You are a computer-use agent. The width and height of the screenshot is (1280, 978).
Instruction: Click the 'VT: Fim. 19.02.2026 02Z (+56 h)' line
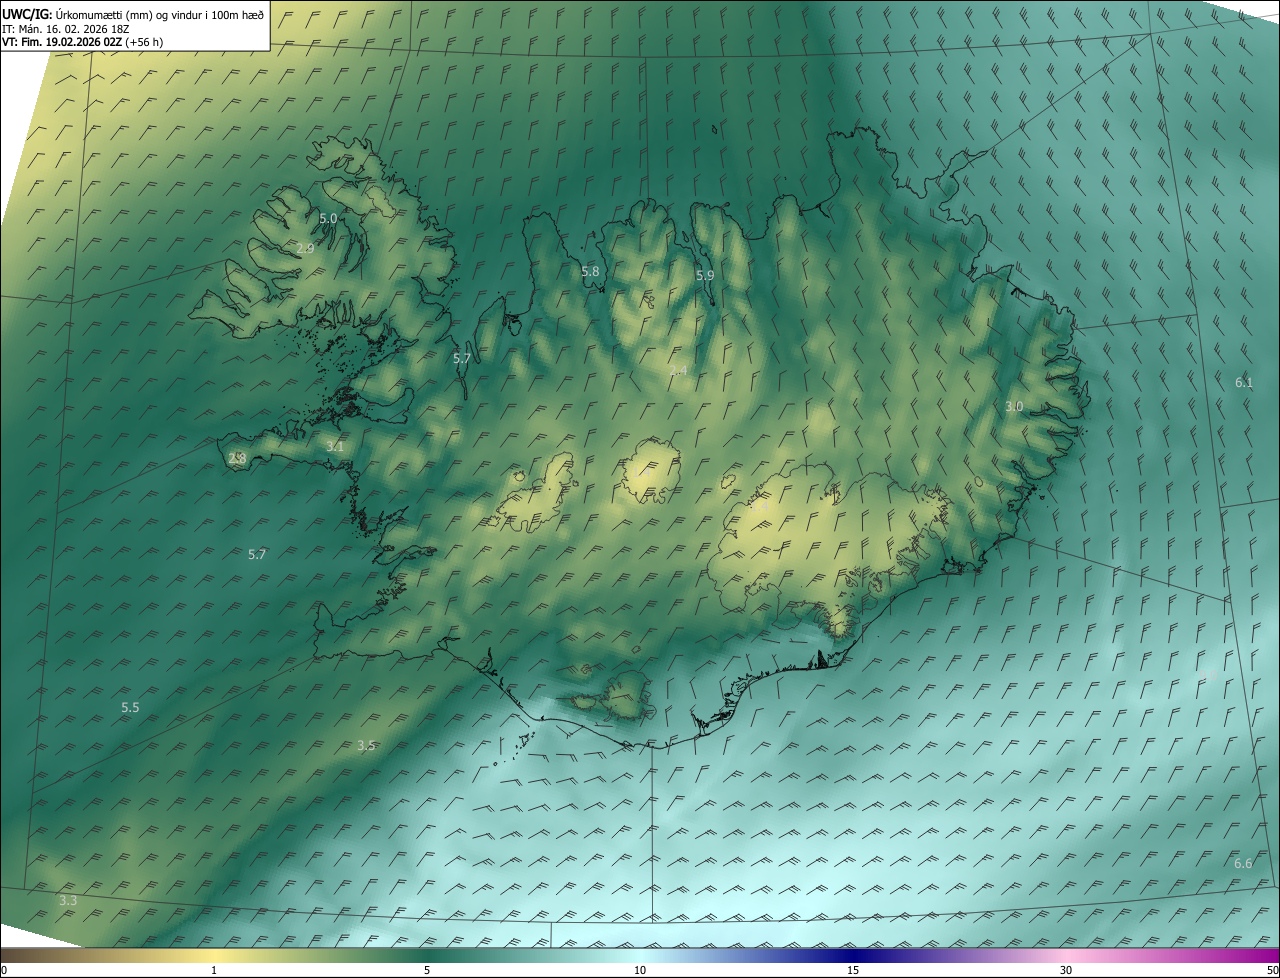coord(83,42)
